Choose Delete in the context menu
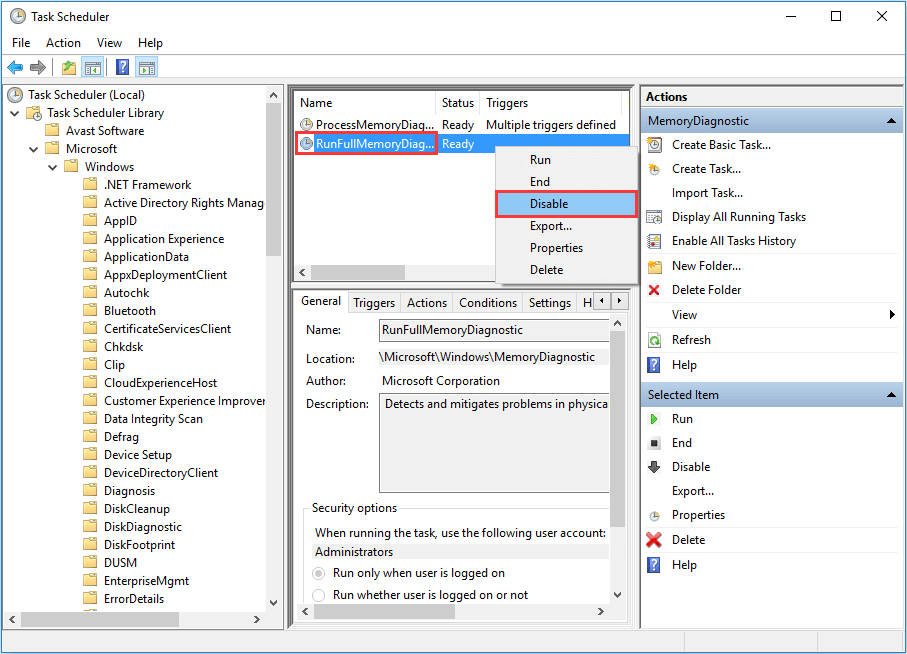The image size is (907, 654). pos(566,269)
